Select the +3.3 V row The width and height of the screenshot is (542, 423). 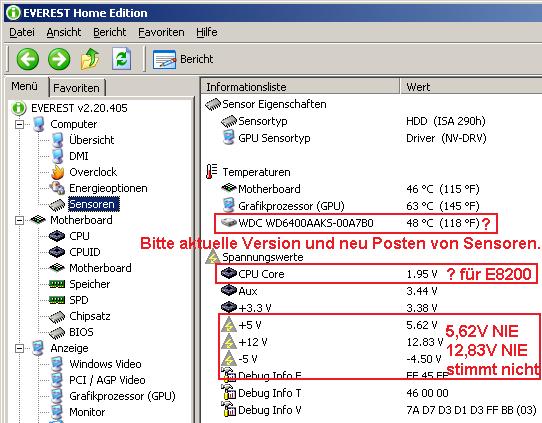tap(328, 308)
